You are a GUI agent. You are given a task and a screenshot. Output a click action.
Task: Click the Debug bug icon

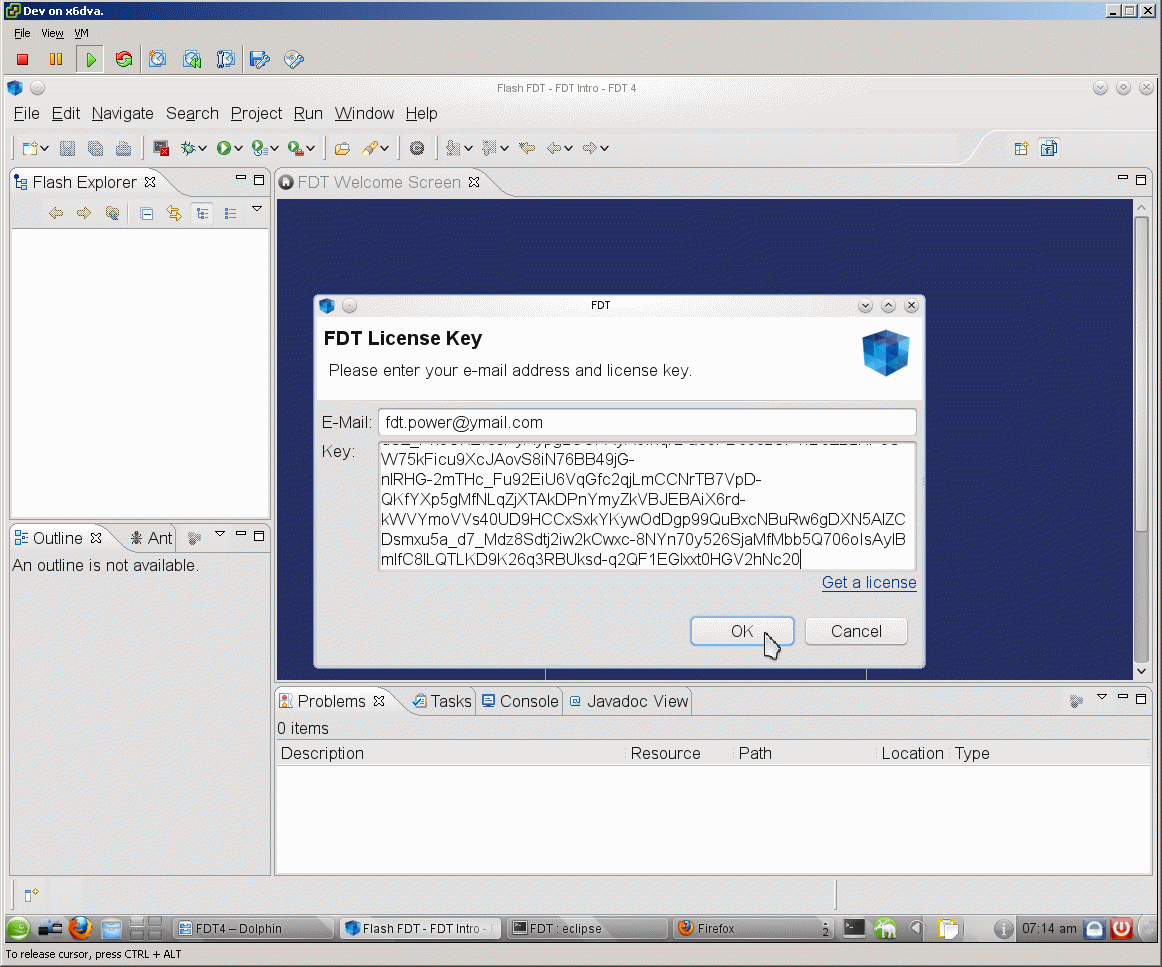[188, 148]
